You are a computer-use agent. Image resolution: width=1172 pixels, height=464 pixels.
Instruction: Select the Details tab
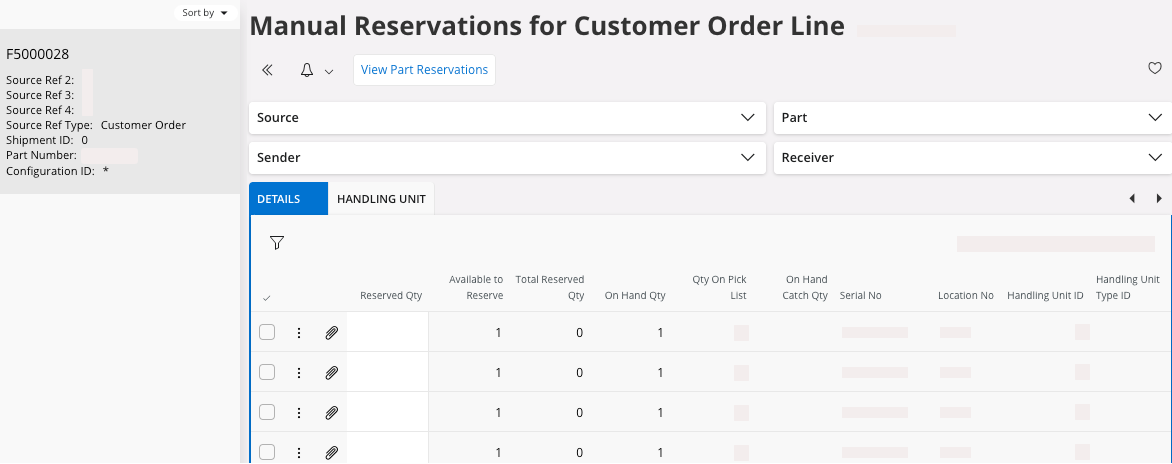(x=279, y=199)
